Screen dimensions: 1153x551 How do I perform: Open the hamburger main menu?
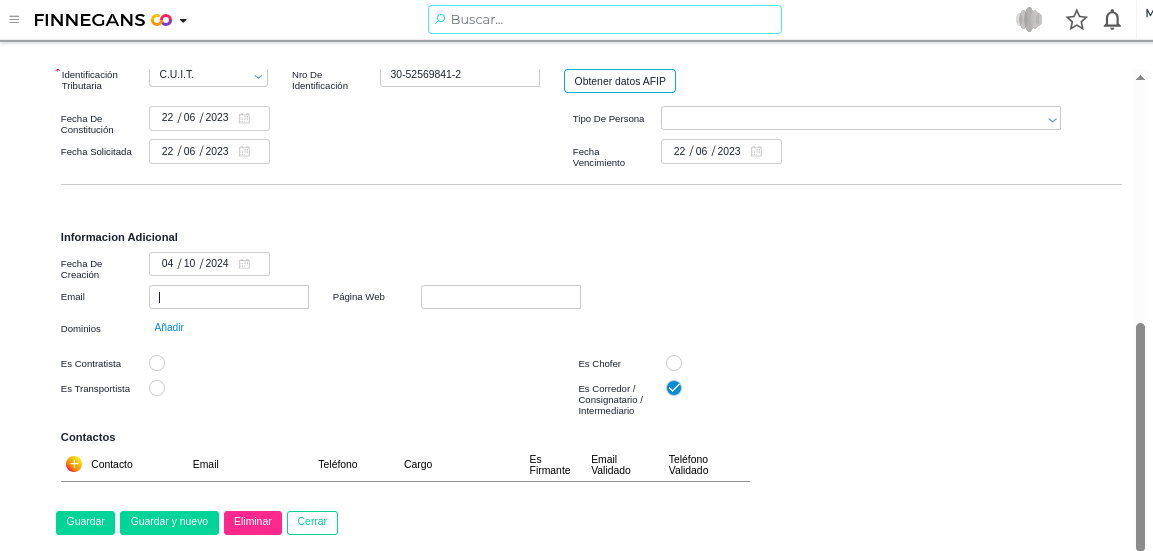[14, 20]
